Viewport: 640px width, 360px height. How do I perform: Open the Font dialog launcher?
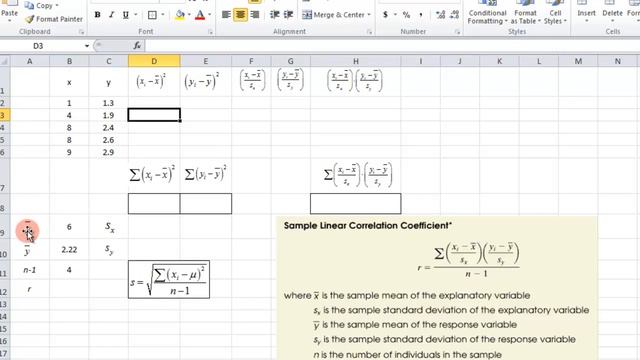211,32
